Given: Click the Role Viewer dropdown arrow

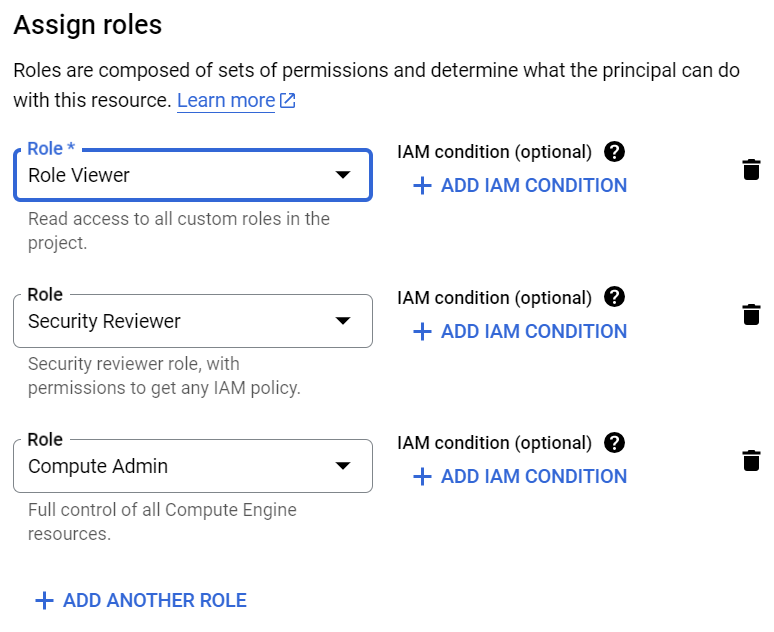Looking at the screenshot, I should [343, 175].
